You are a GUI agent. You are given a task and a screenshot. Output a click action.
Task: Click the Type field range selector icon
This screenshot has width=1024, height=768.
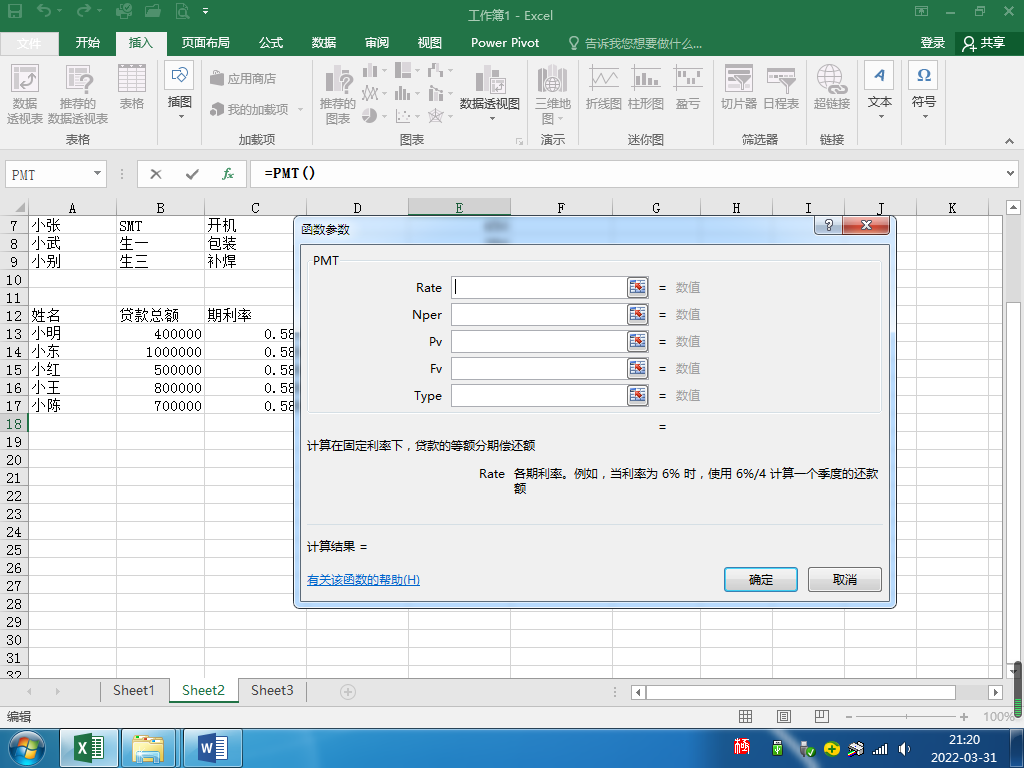(637, 395)
